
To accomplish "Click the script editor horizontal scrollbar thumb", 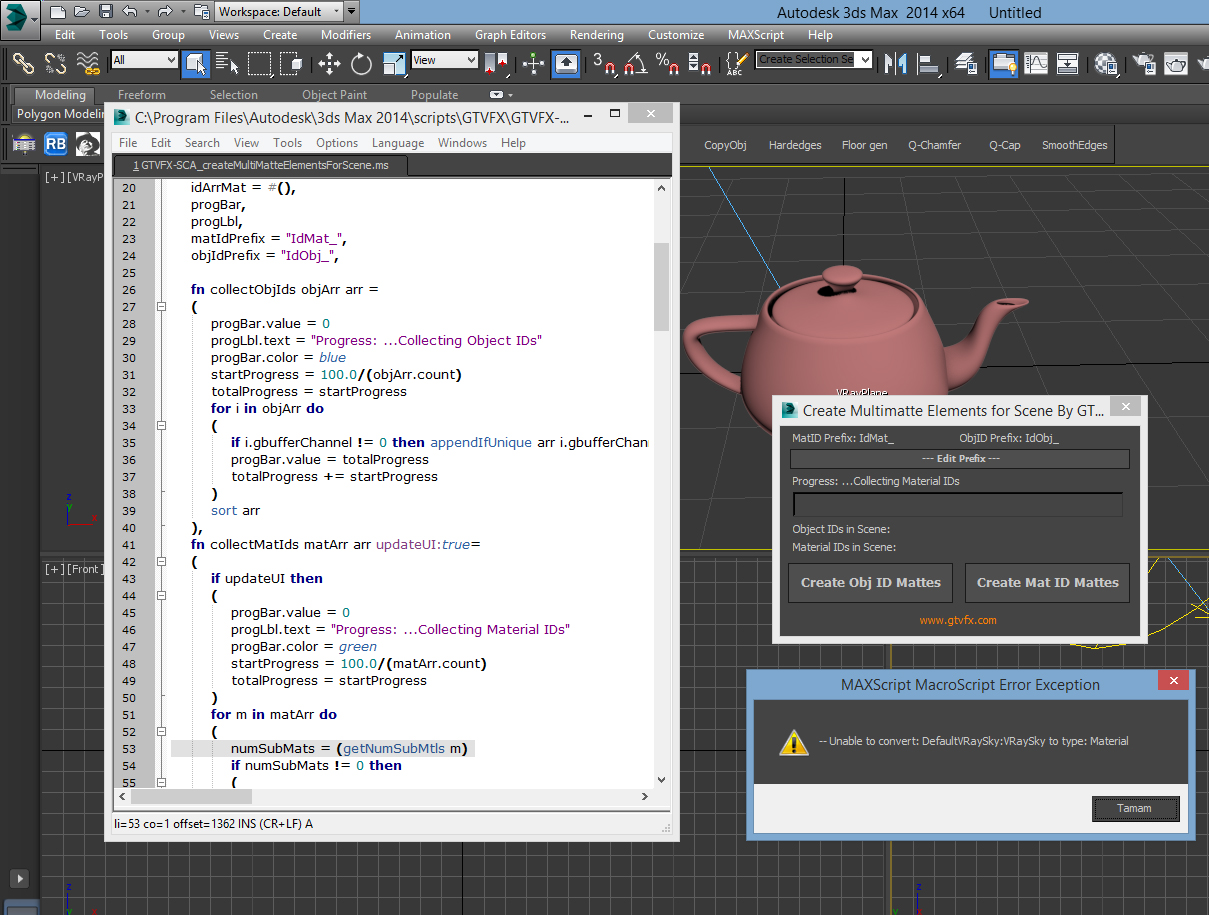I will [190, 797].
